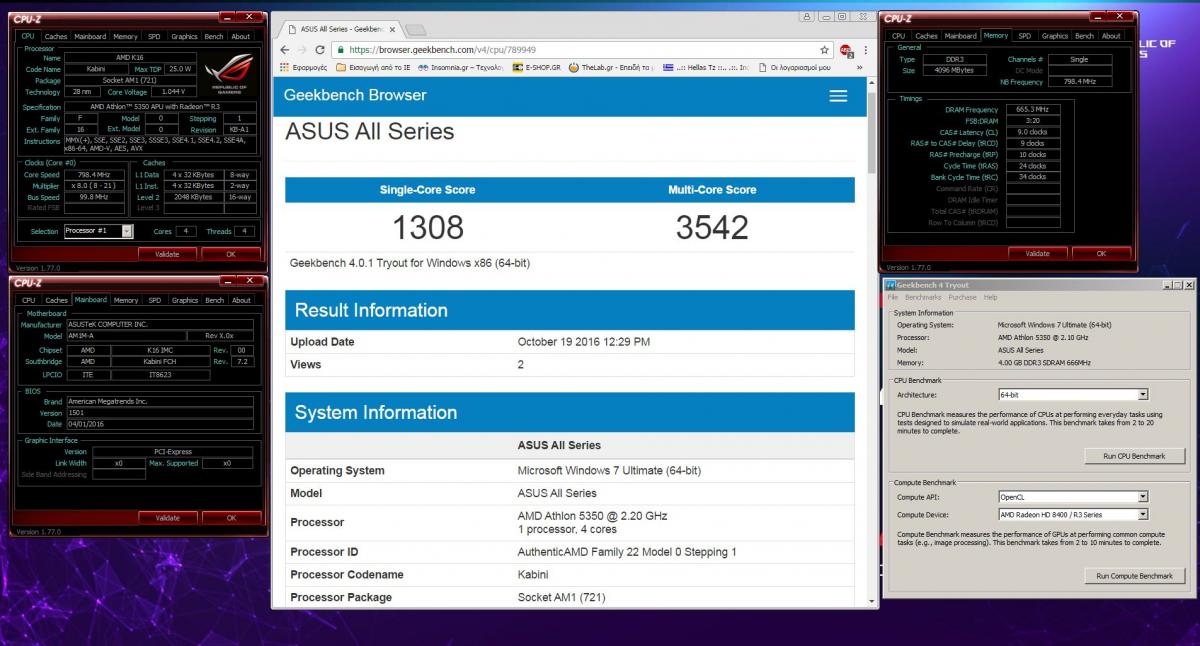The image size is (1200, 646).
Task: Bookmark this page with the star icon
Action: 824,49
